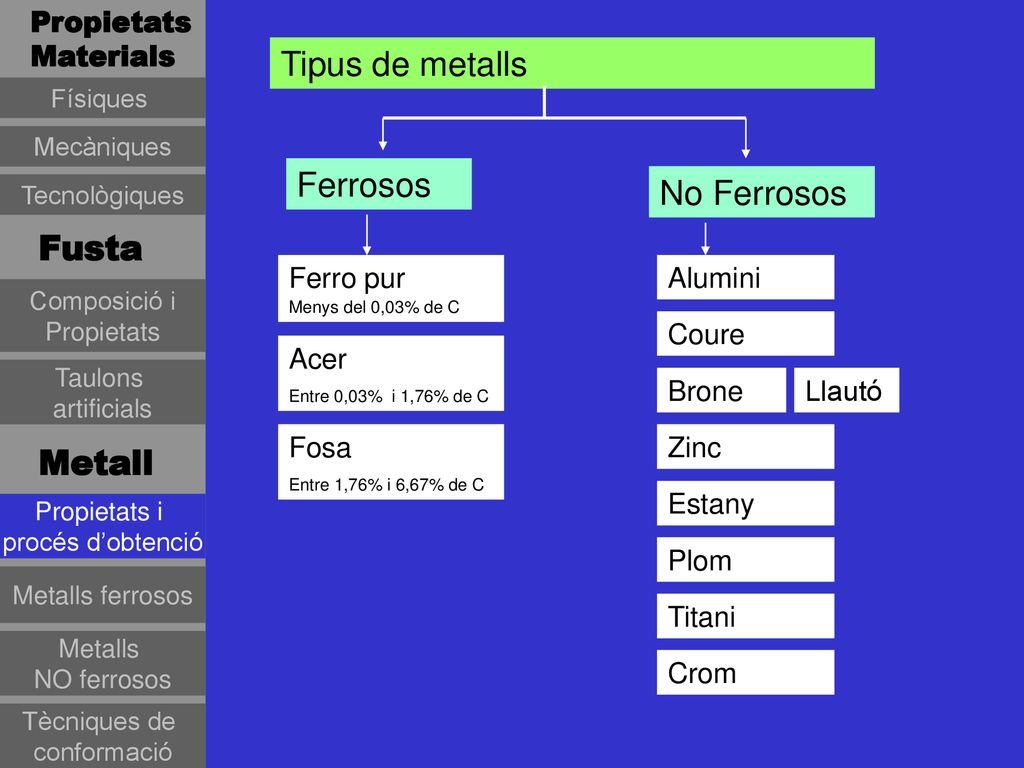Open the Físiques sidebar section

(103, 99)
